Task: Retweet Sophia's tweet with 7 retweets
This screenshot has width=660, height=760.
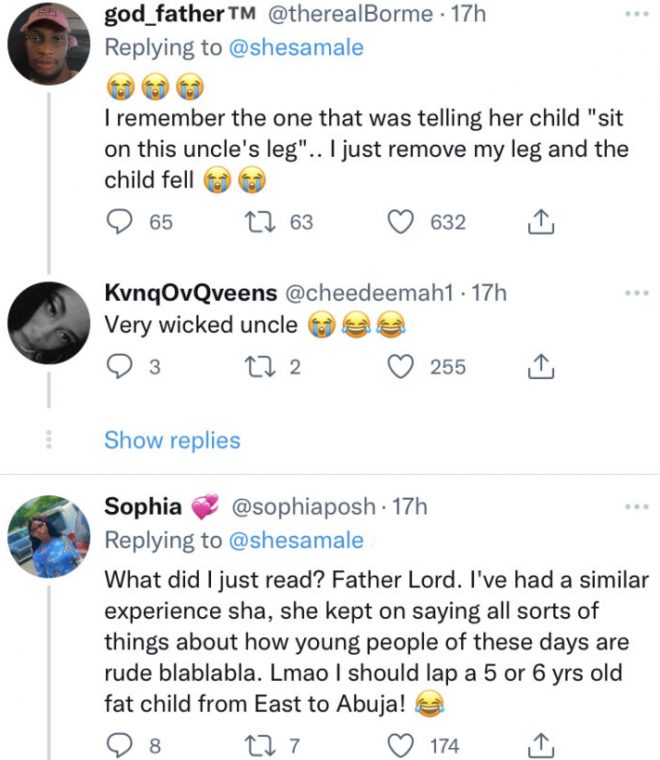Action: pyautogui.click(x=268, y=744)
